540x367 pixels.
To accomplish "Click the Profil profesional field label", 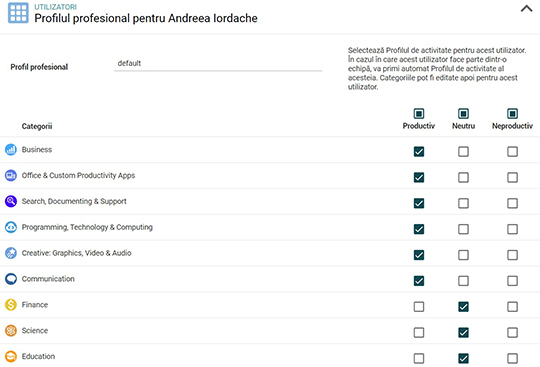I will pyautogui.click(x=39, y=67).
